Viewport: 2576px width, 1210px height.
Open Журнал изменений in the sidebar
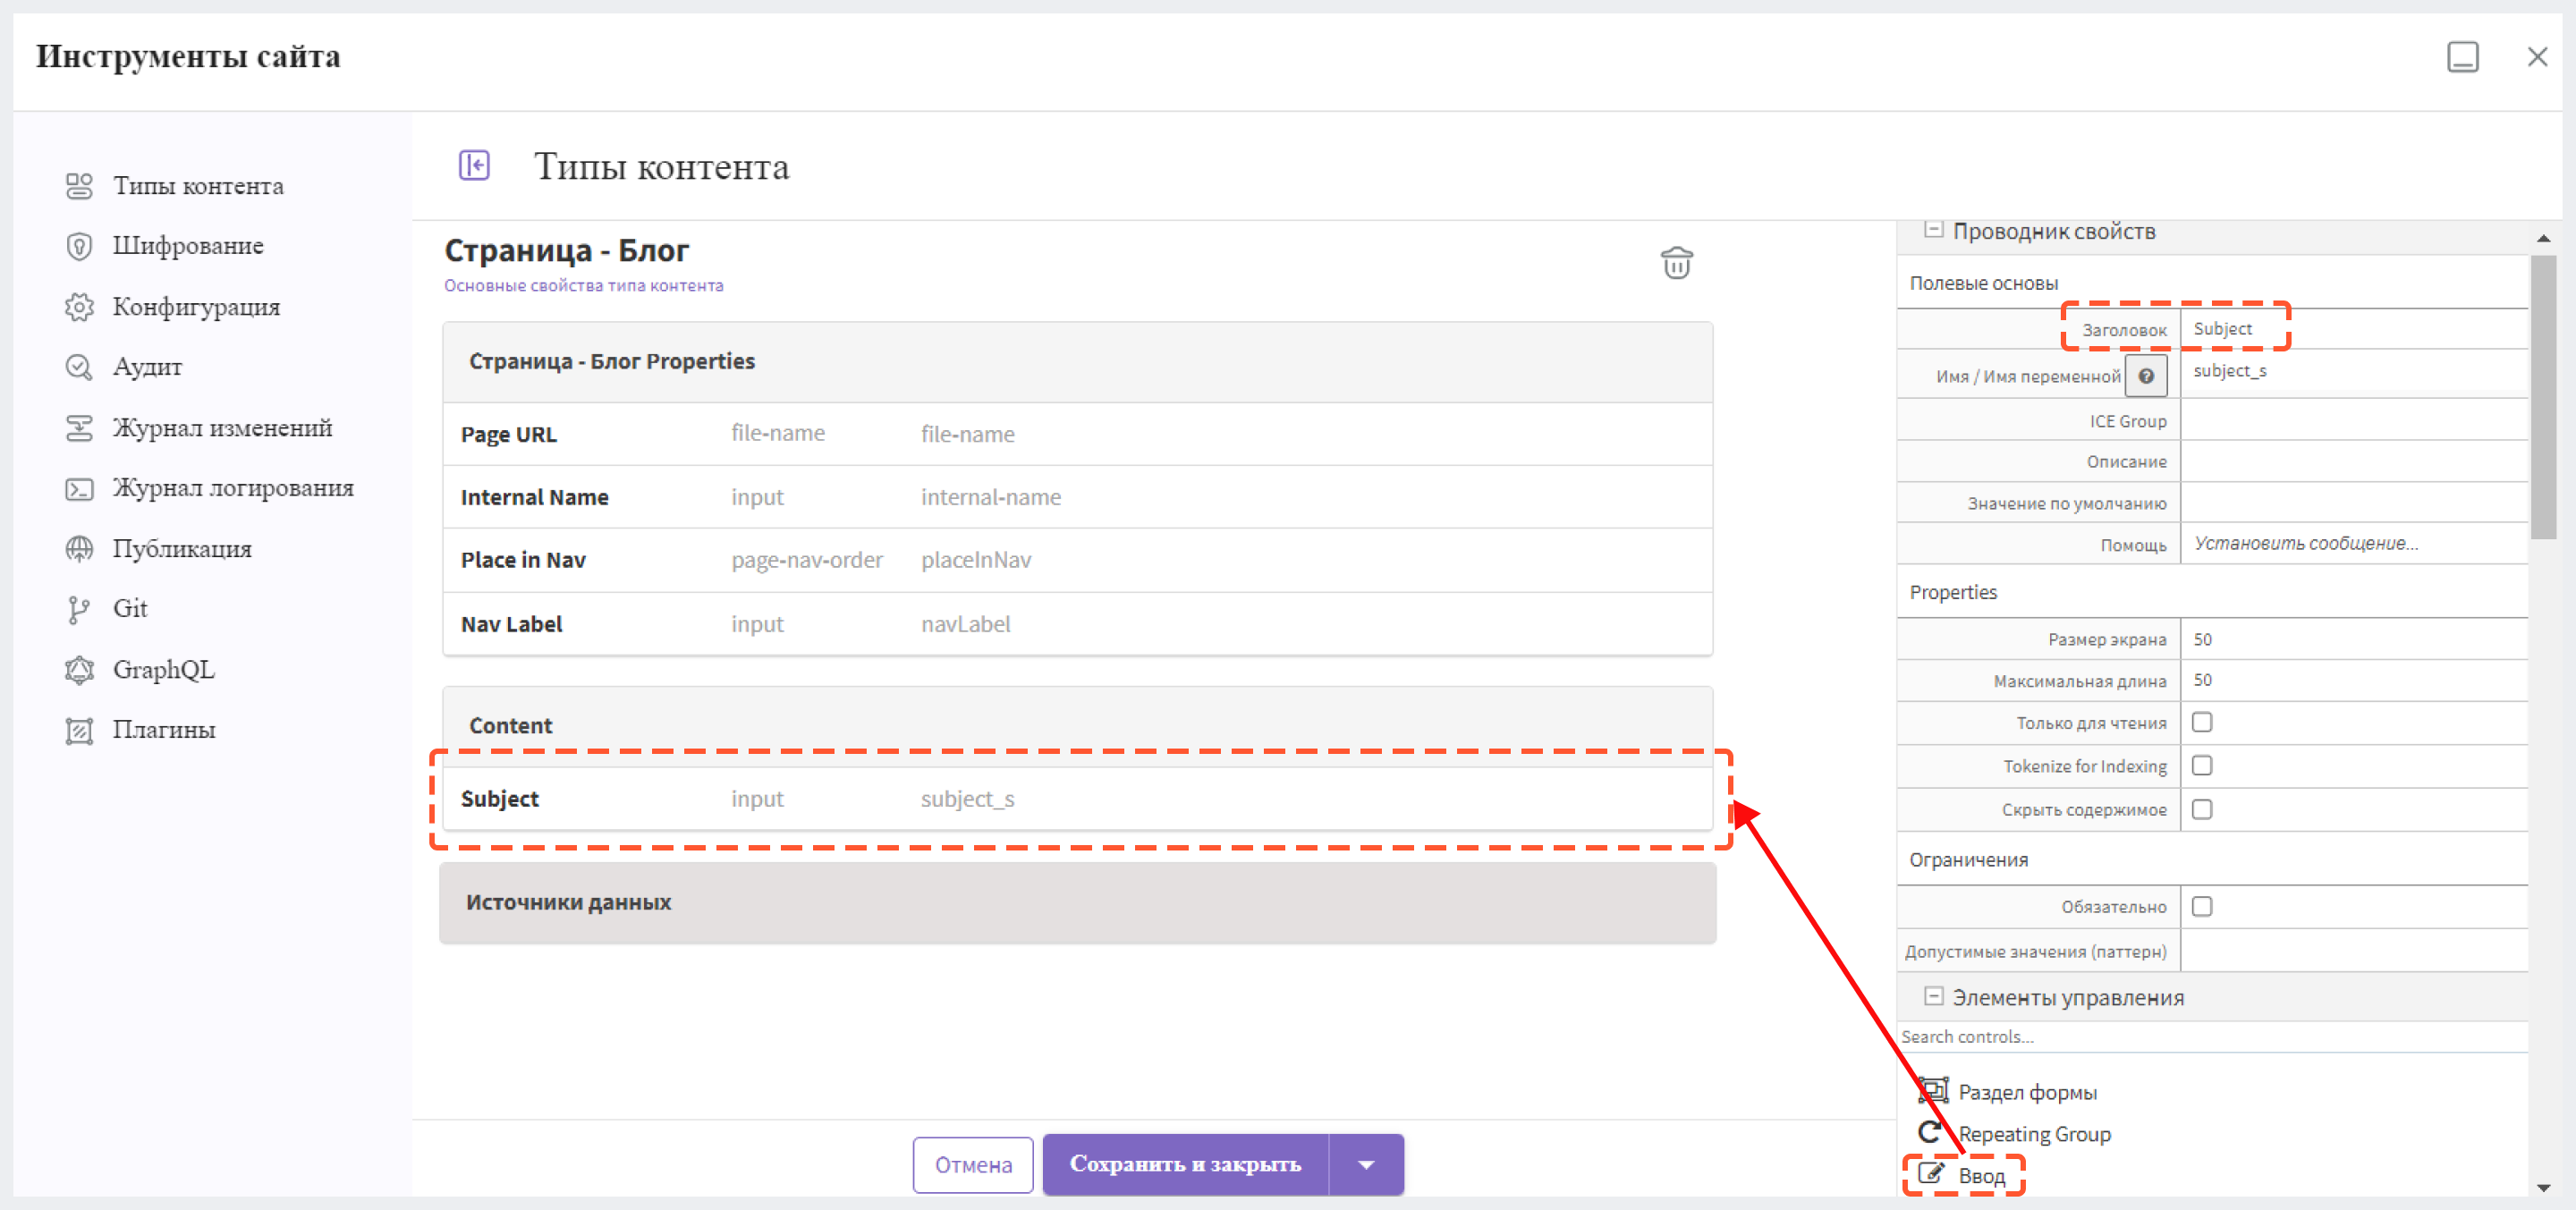tap(222, 428)
